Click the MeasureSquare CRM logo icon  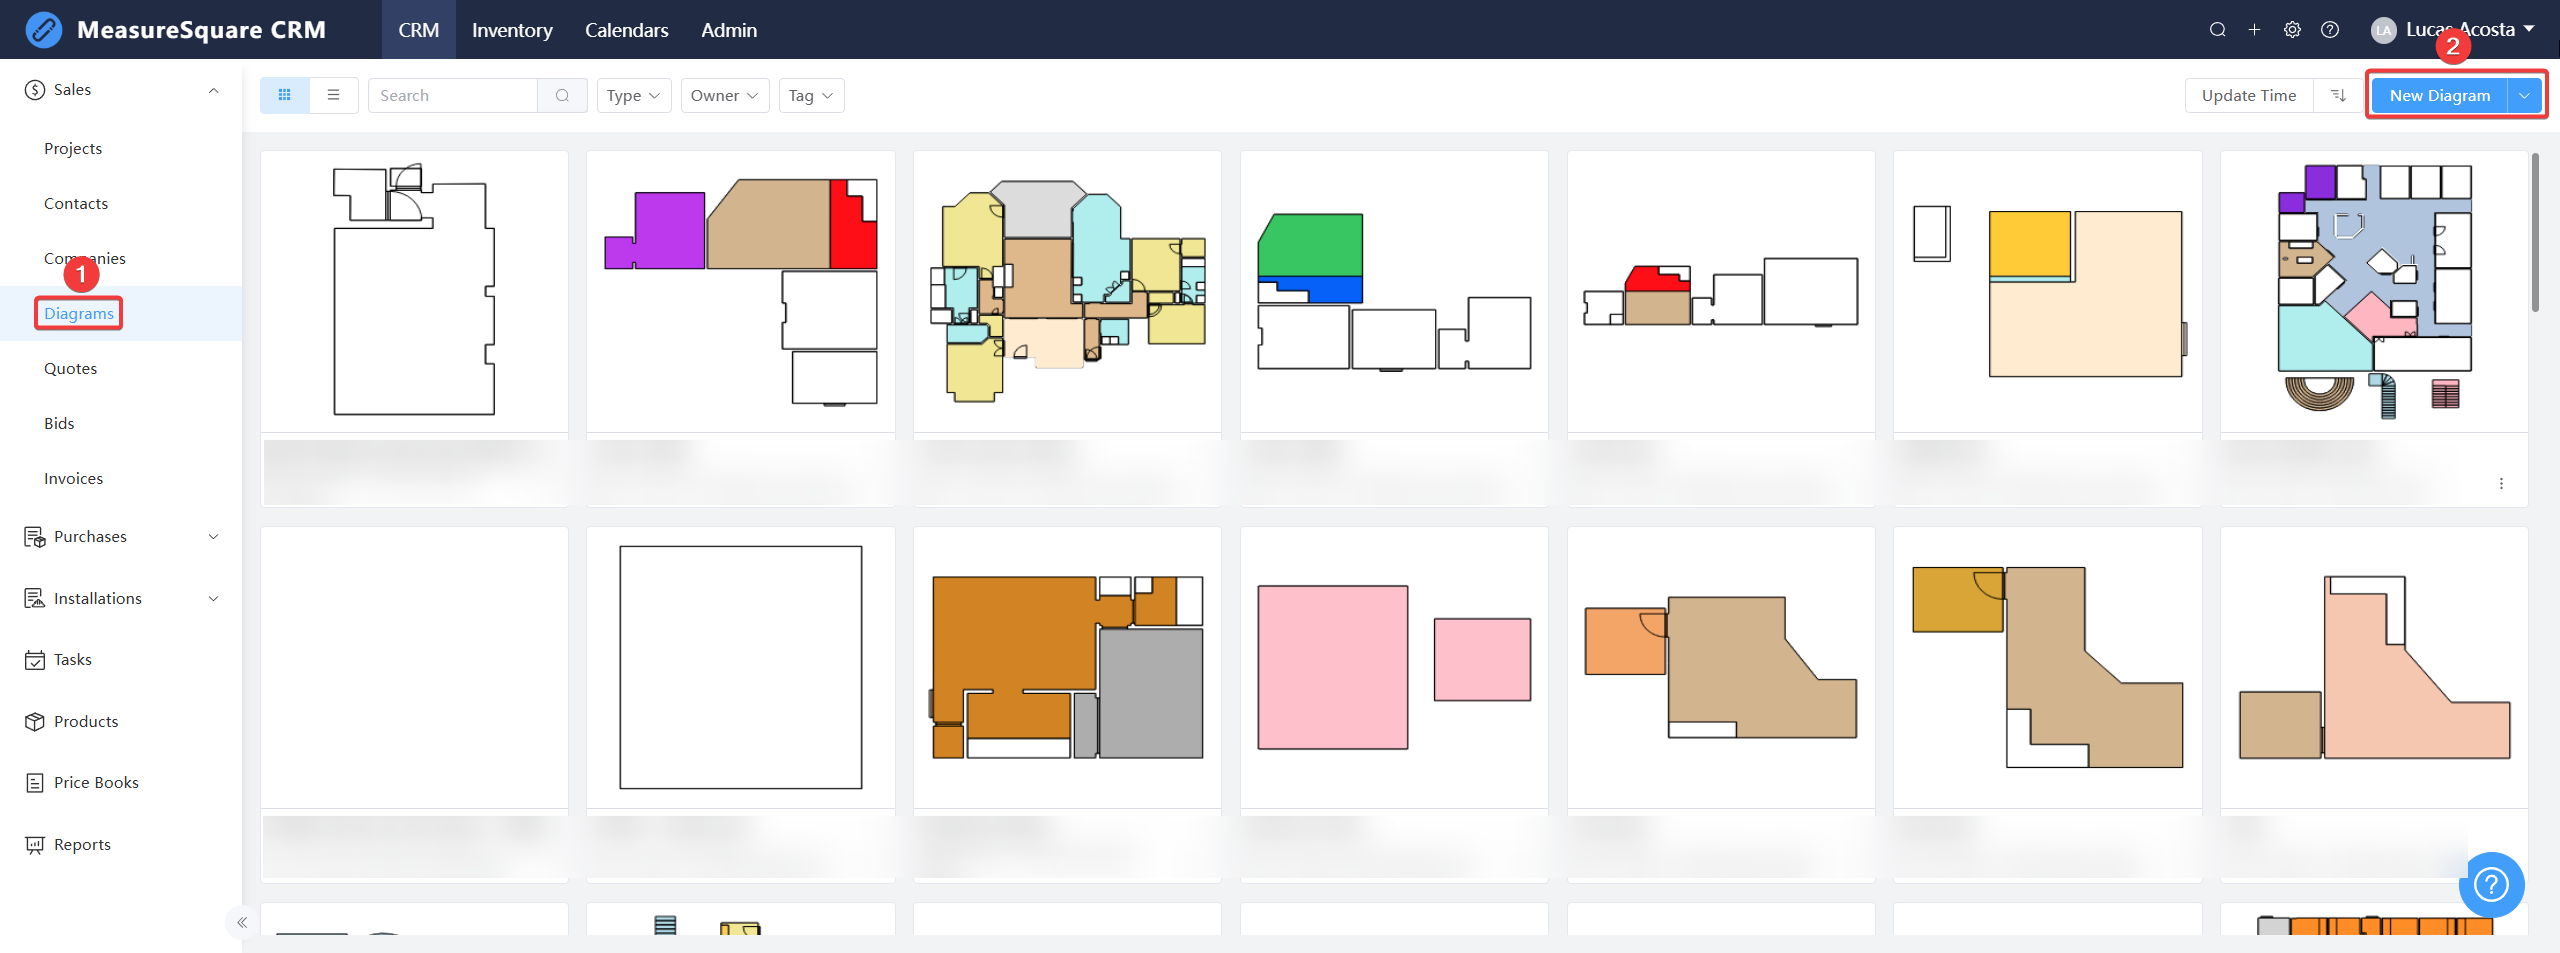pyautogui.click(x=43, y=30)
